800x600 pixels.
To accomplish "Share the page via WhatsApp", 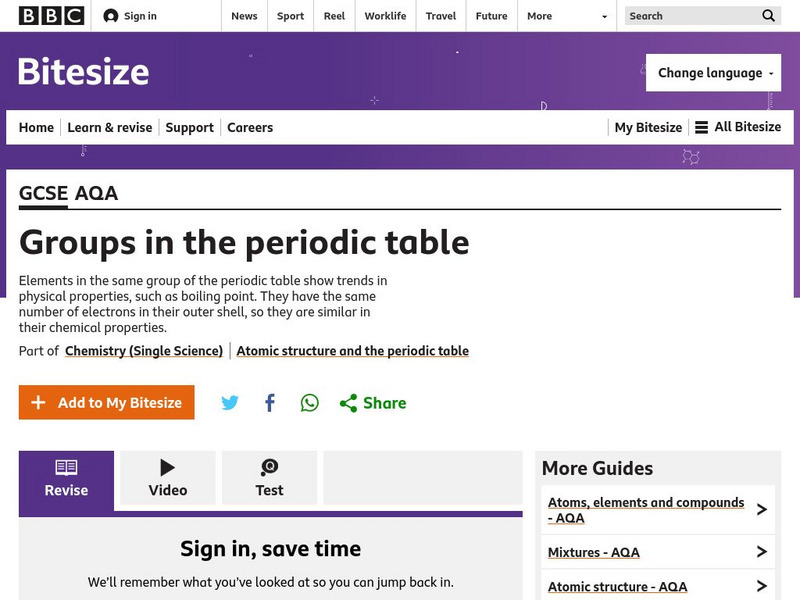I will click(x=309, y=402).
